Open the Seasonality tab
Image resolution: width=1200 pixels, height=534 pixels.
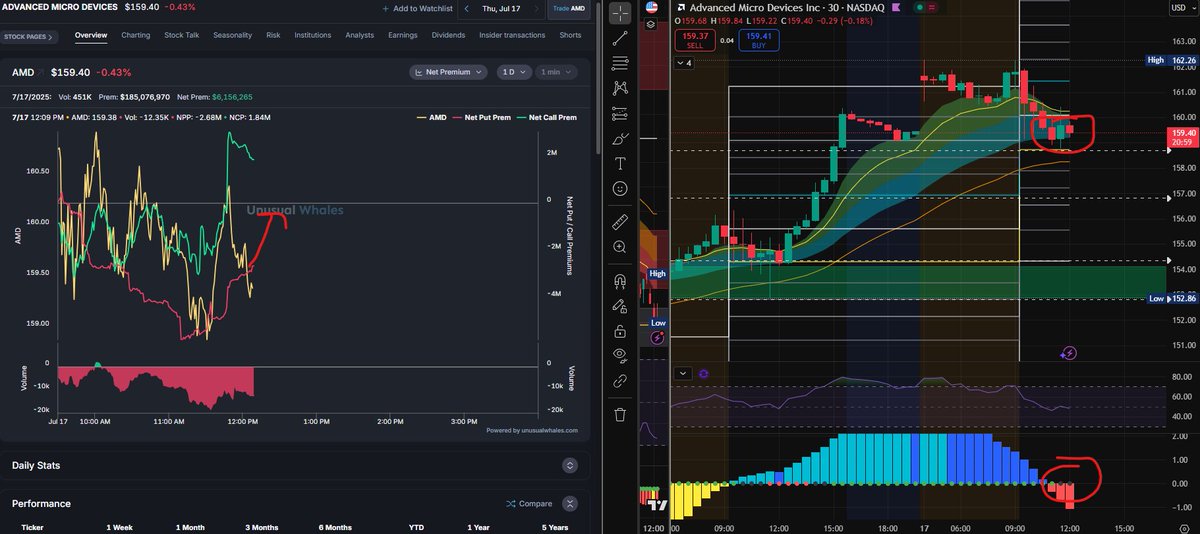coord(233,35)
